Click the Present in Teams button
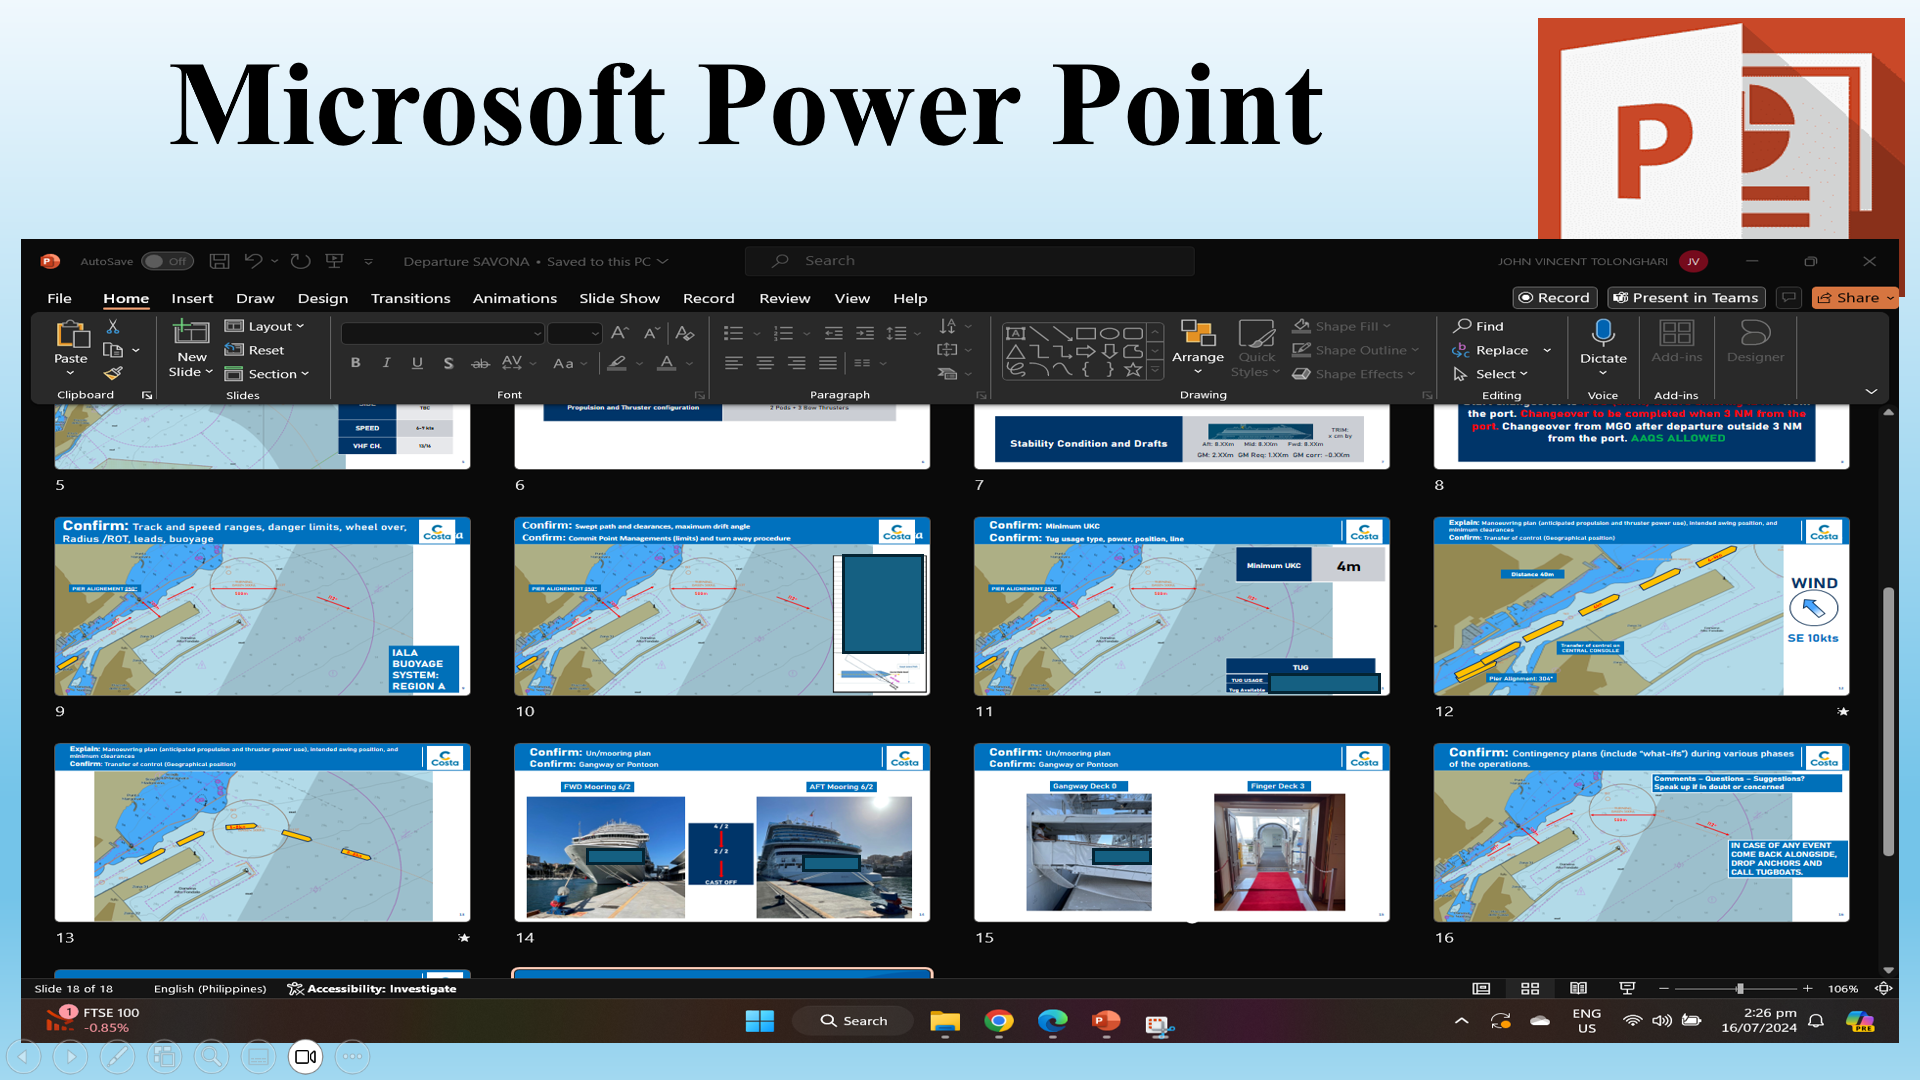Screen dimensions: 1920x1080 (1685, 298)
